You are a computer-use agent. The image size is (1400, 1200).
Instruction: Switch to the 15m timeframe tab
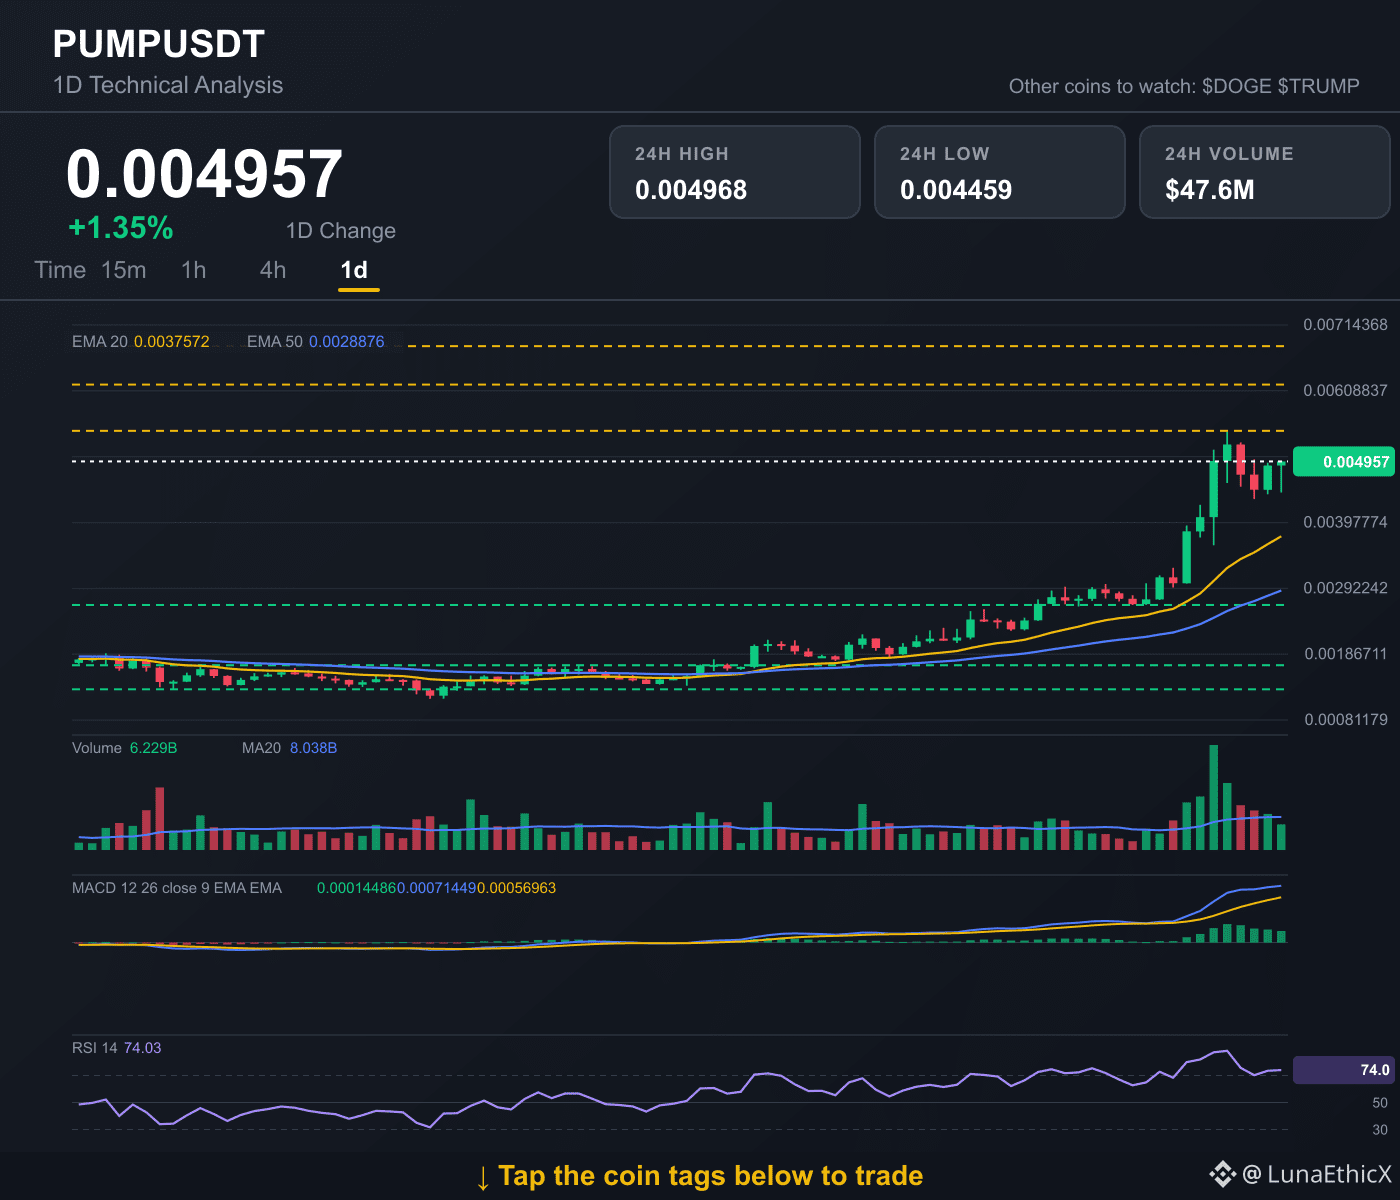[124, 270]
